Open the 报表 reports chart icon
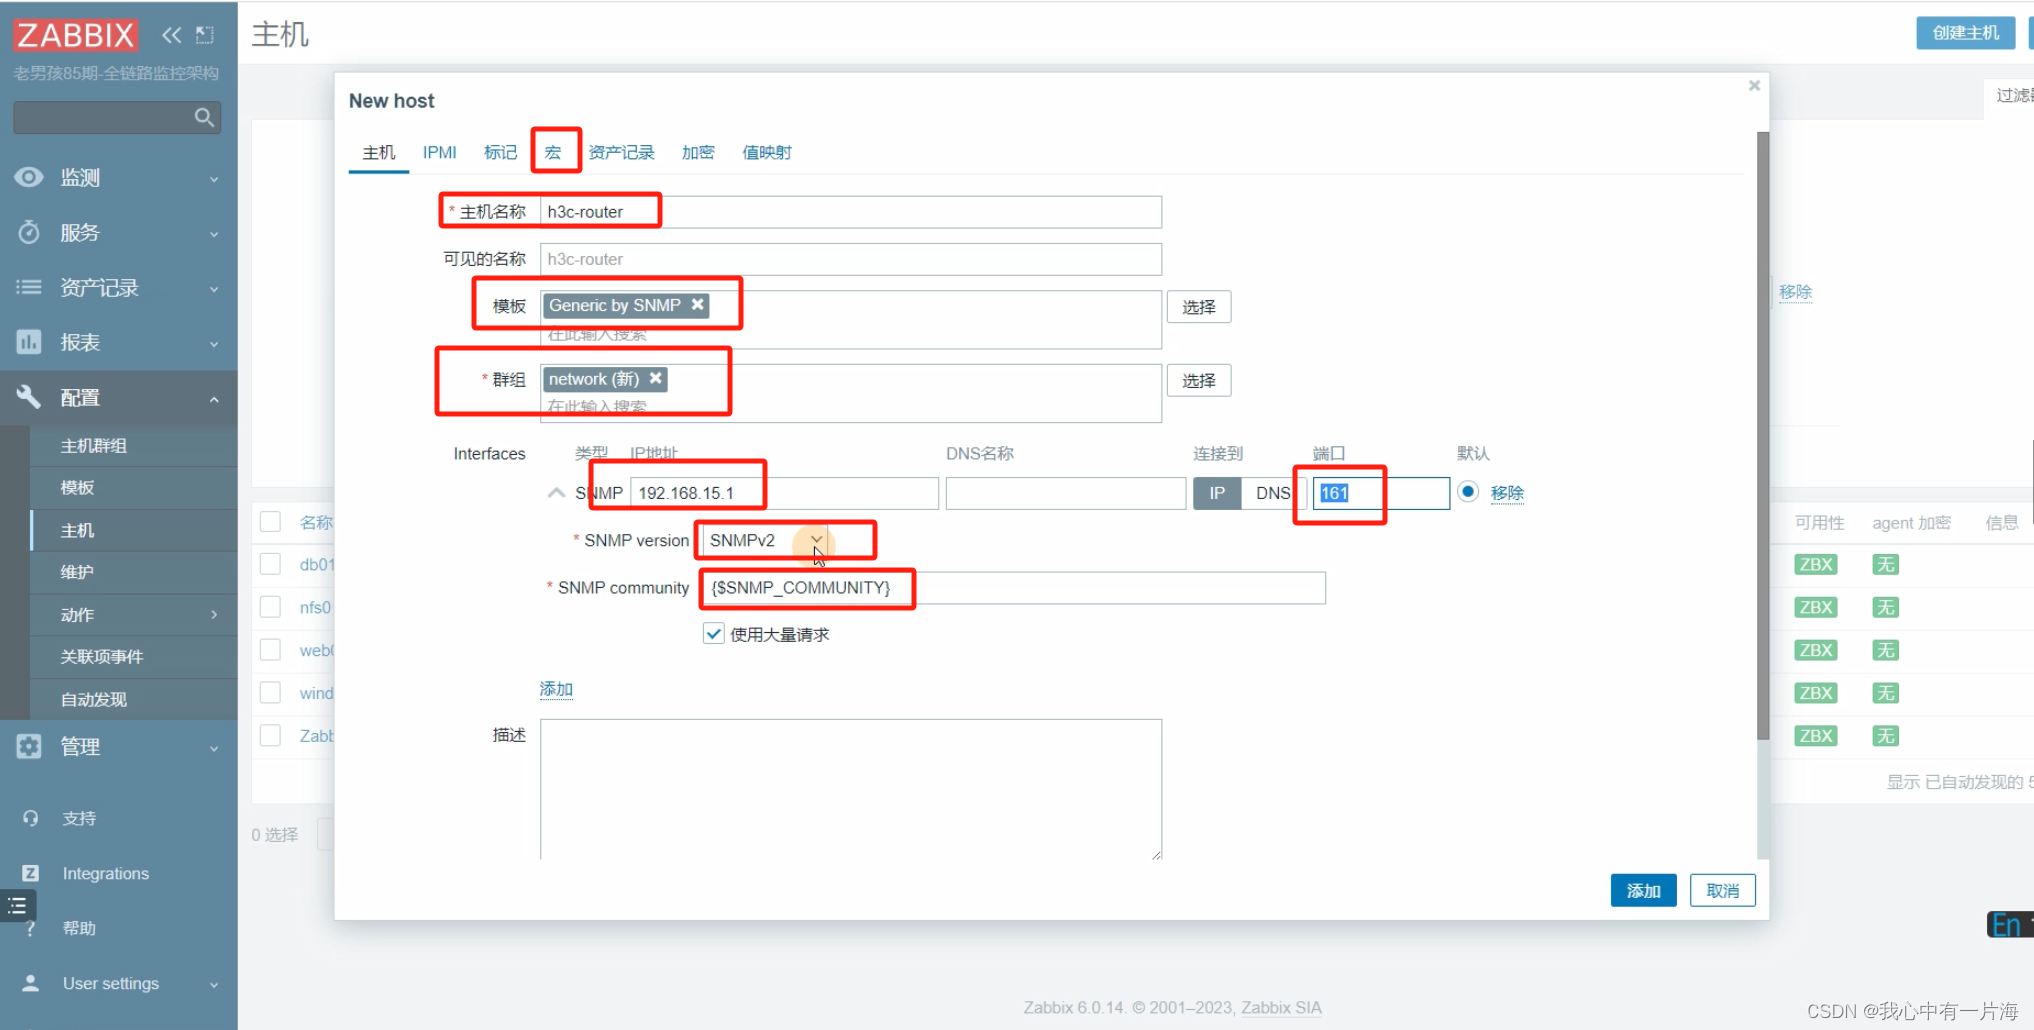 (x=29, y=342)
